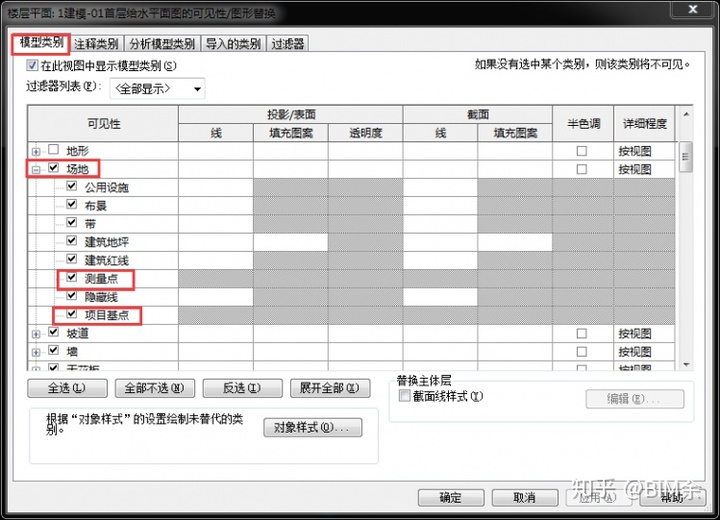The width and height of the screenshot is (720, 520).
Task: Select the 测量点 row label
Action: [x=101, y=279]
